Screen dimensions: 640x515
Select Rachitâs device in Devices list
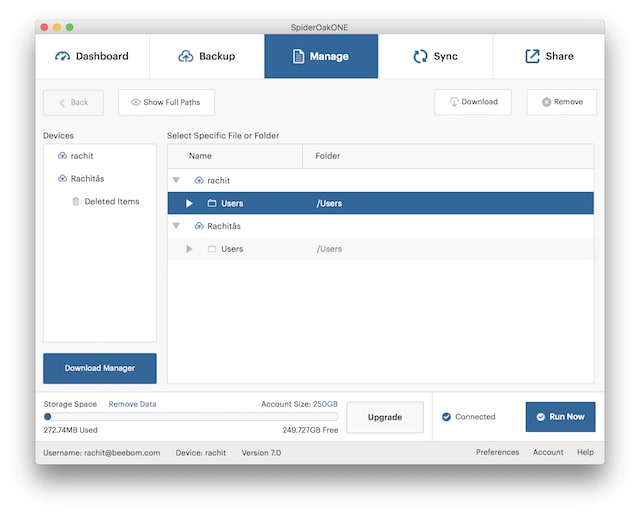click(87, 179)
